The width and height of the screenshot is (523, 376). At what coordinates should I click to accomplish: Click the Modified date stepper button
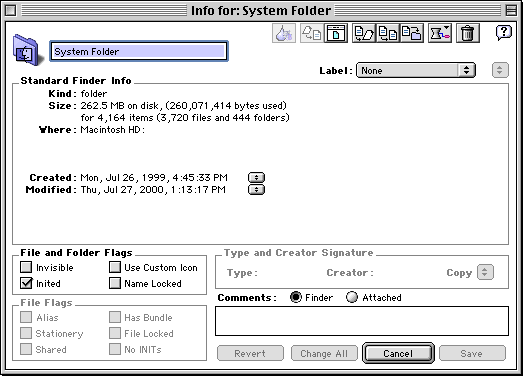pos(256,190)
